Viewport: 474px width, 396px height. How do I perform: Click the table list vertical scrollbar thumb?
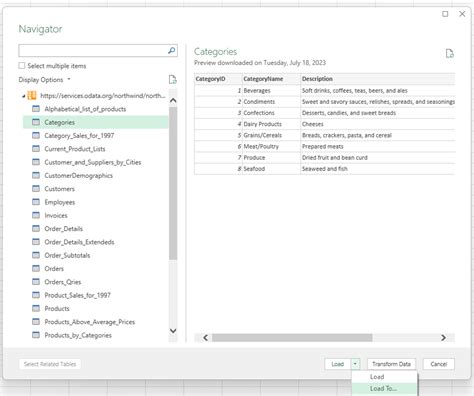click(173, 183)
